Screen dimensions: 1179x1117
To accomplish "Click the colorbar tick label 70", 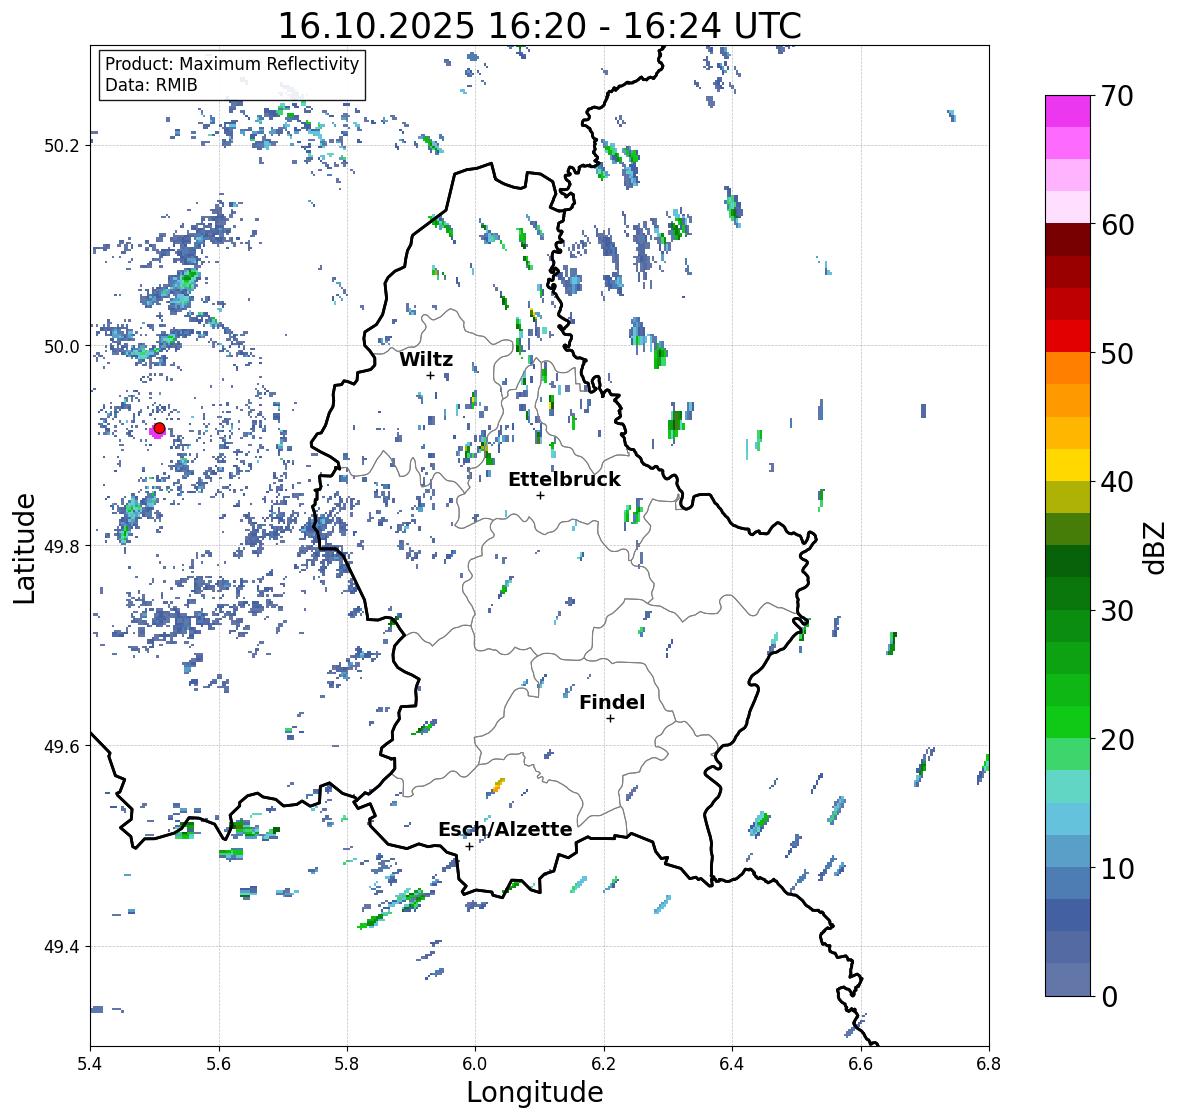I will [1117, 96].
